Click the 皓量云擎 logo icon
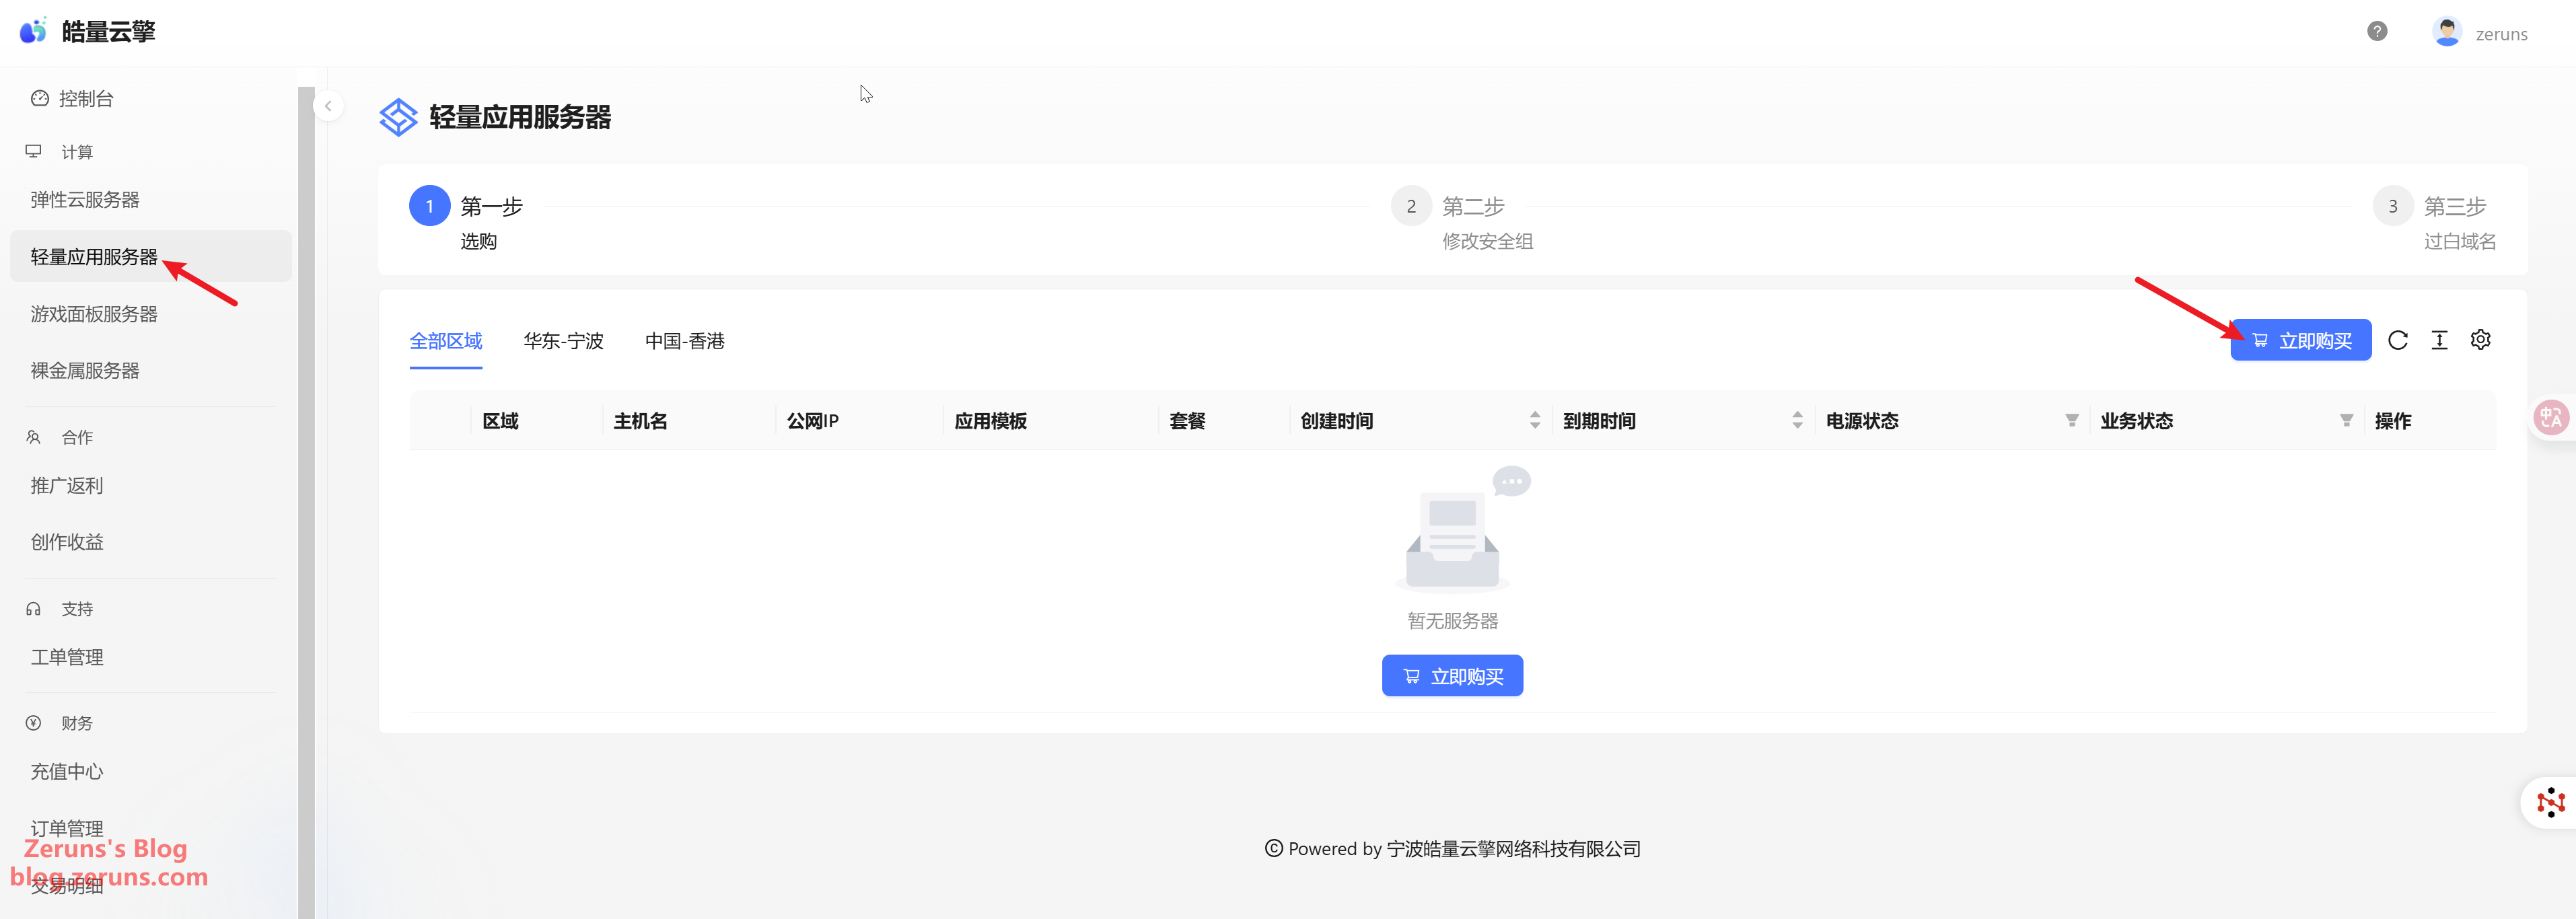 (33, 31)
